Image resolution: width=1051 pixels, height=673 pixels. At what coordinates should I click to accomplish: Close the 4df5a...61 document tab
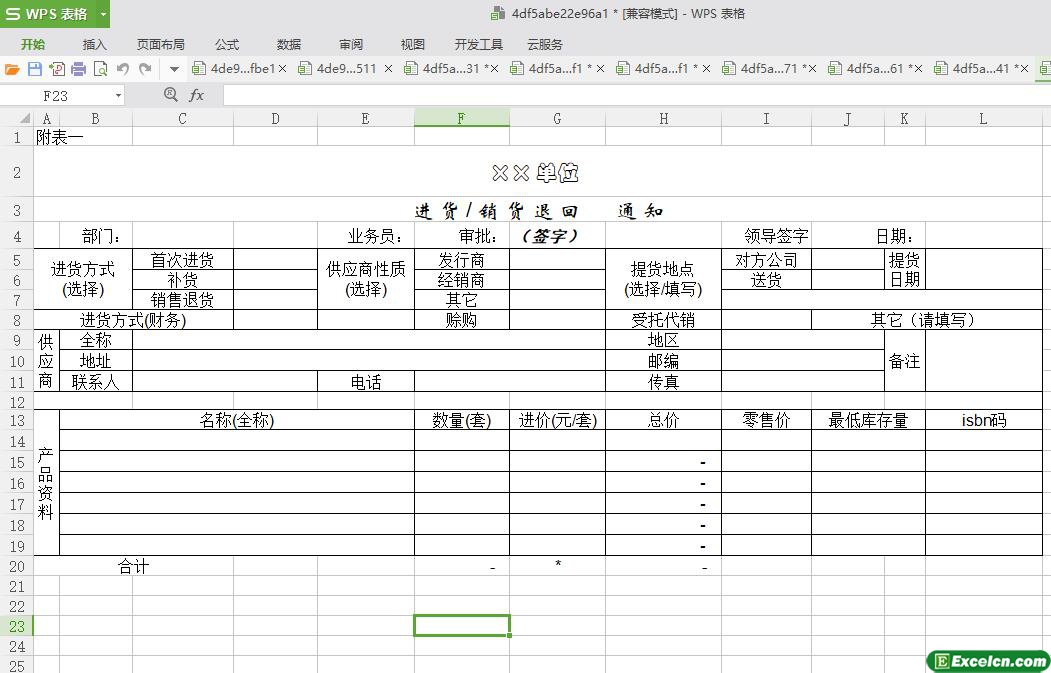(918, 68)
